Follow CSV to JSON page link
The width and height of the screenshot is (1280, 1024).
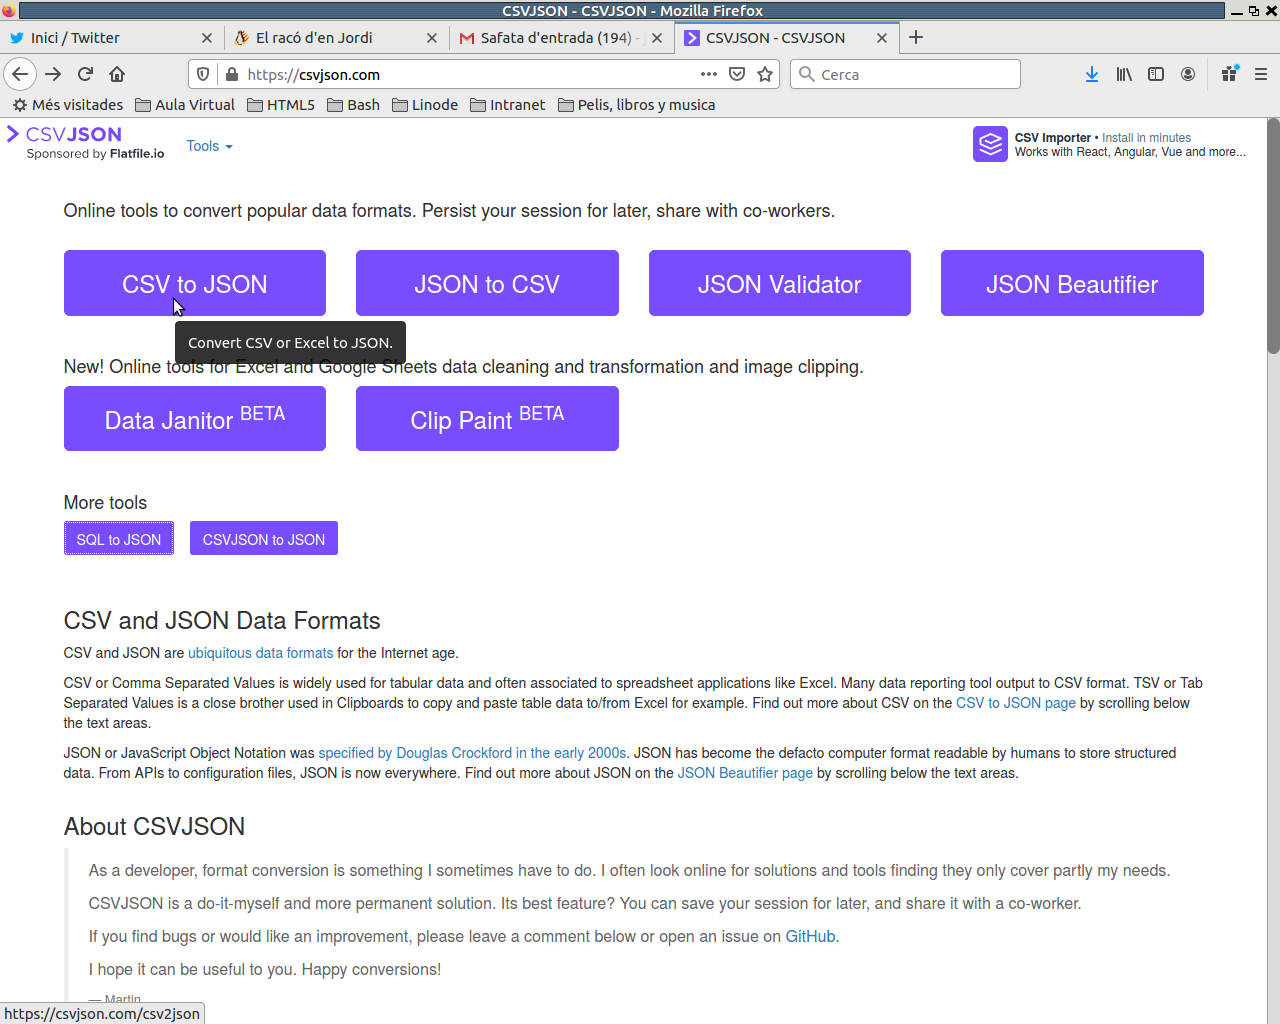1016,703
